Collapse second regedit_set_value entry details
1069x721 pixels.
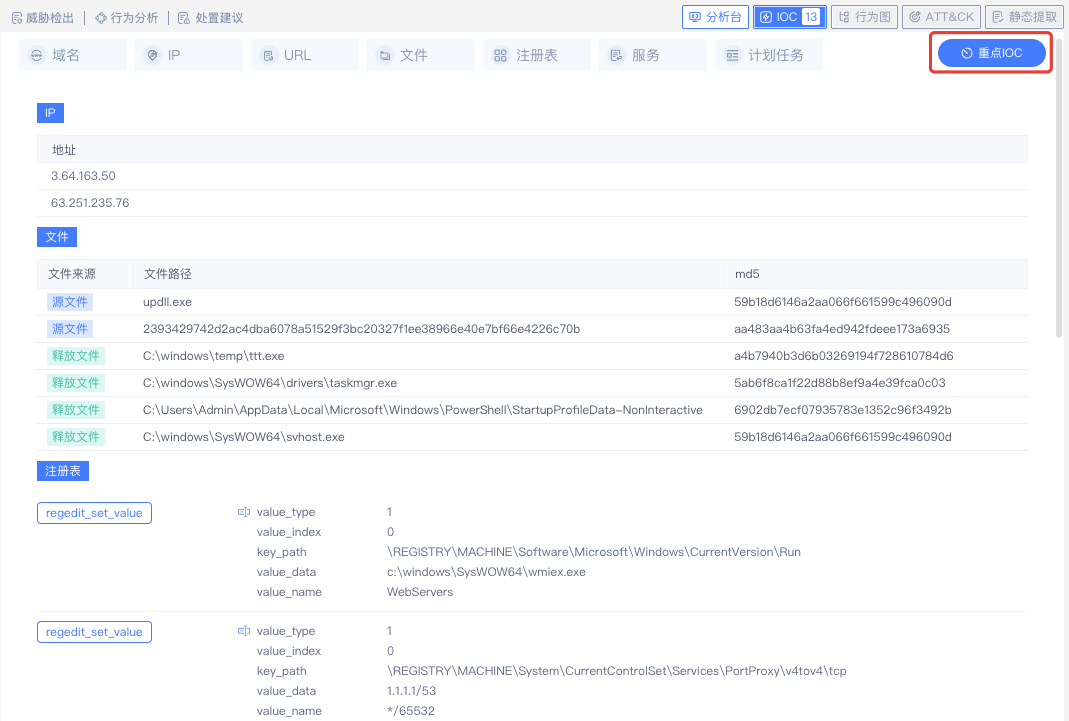click(243, 631)
